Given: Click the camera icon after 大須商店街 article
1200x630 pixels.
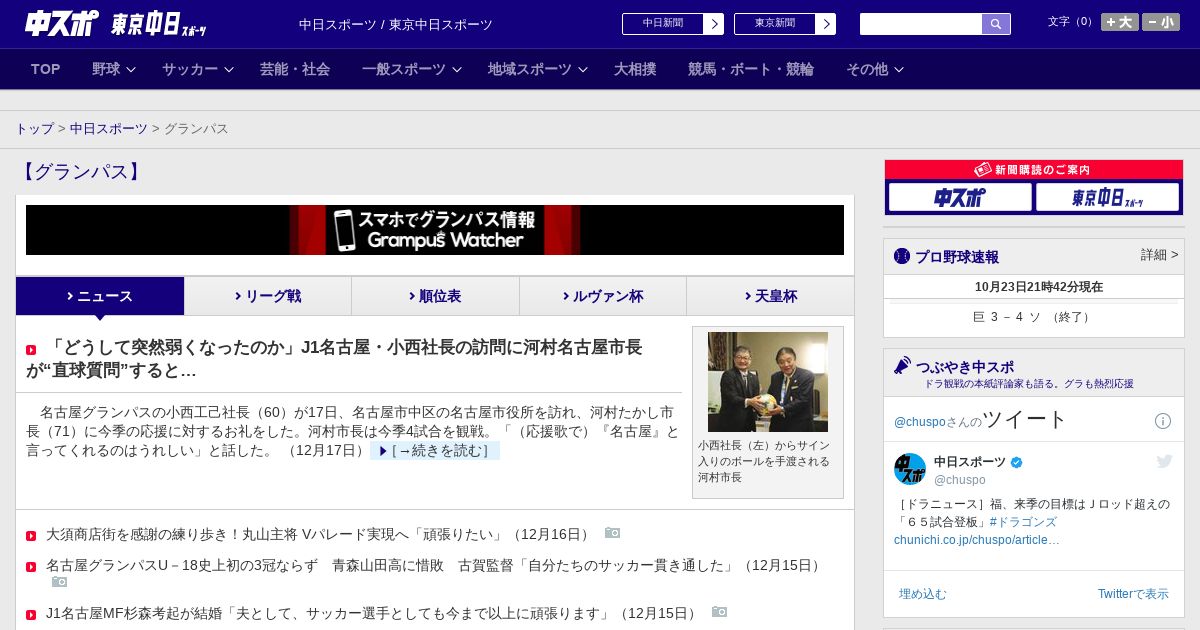Looking at the screenshot, I should point(612,533).
